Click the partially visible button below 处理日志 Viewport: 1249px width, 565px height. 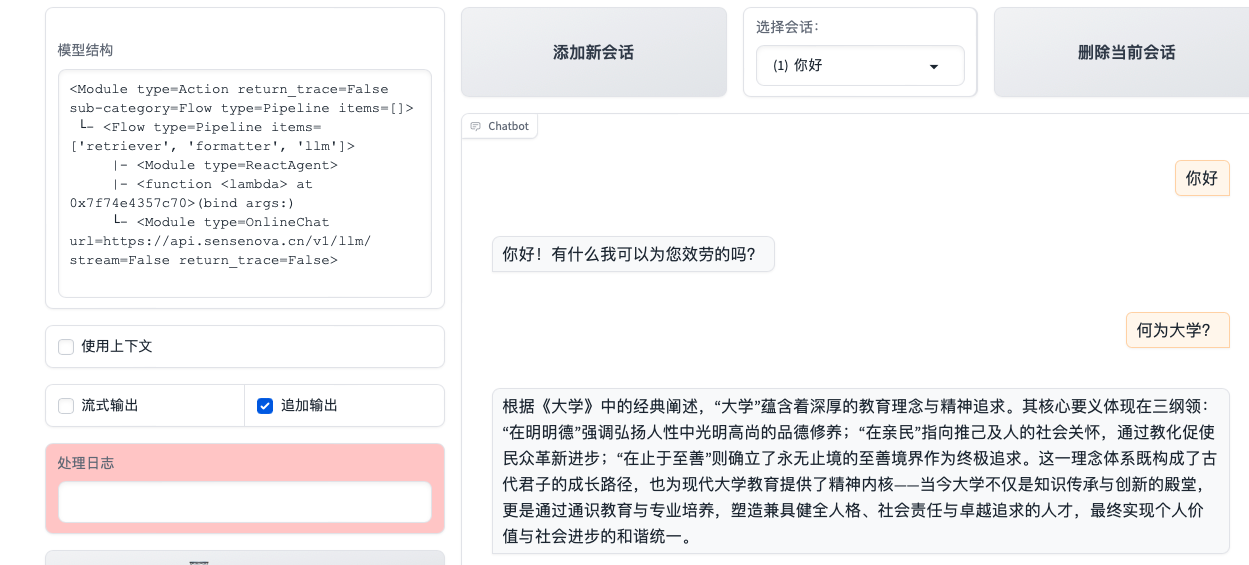click(x=245, y=558)
